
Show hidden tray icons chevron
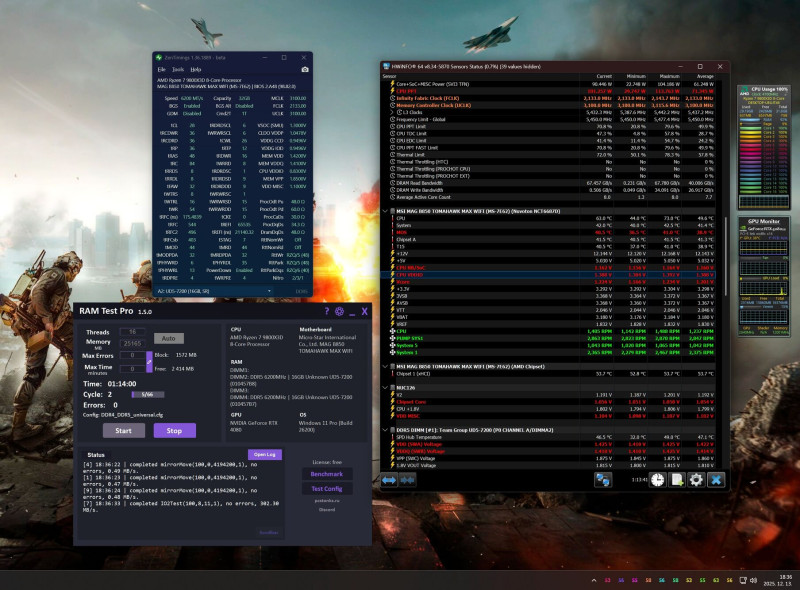click(x=594, y=580)
